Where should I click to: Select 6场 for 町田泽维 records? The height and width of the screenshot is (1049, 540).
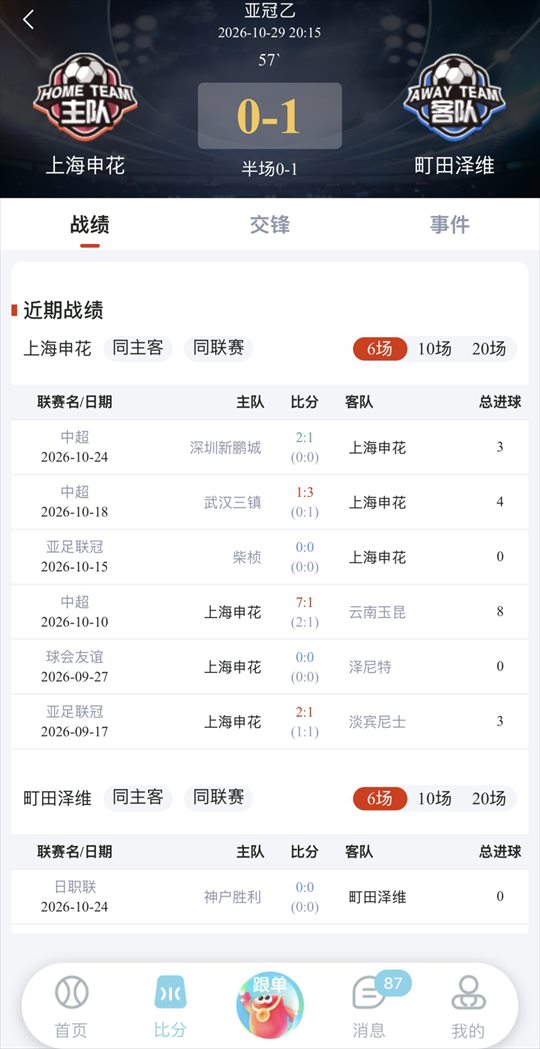point(380,798)
